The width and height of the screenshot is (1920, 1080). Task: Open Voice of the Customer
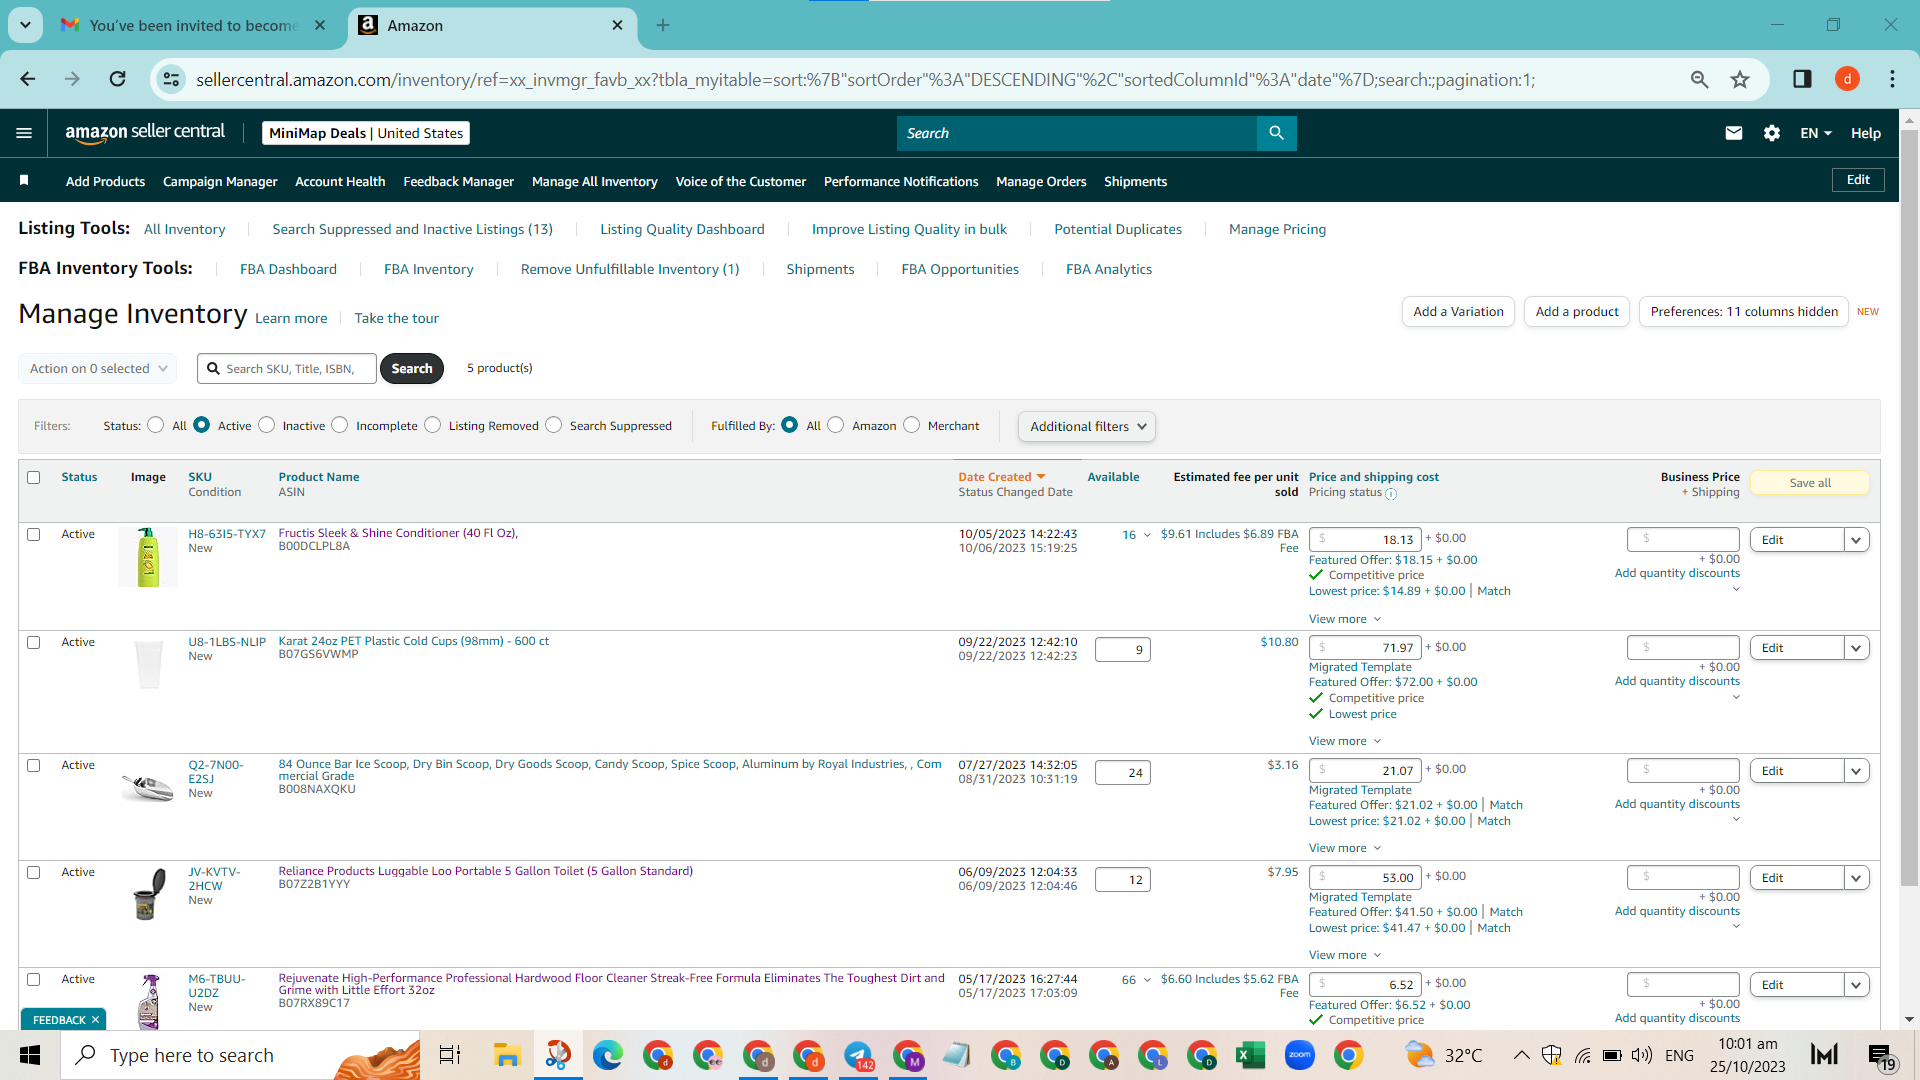pos(741,181)
